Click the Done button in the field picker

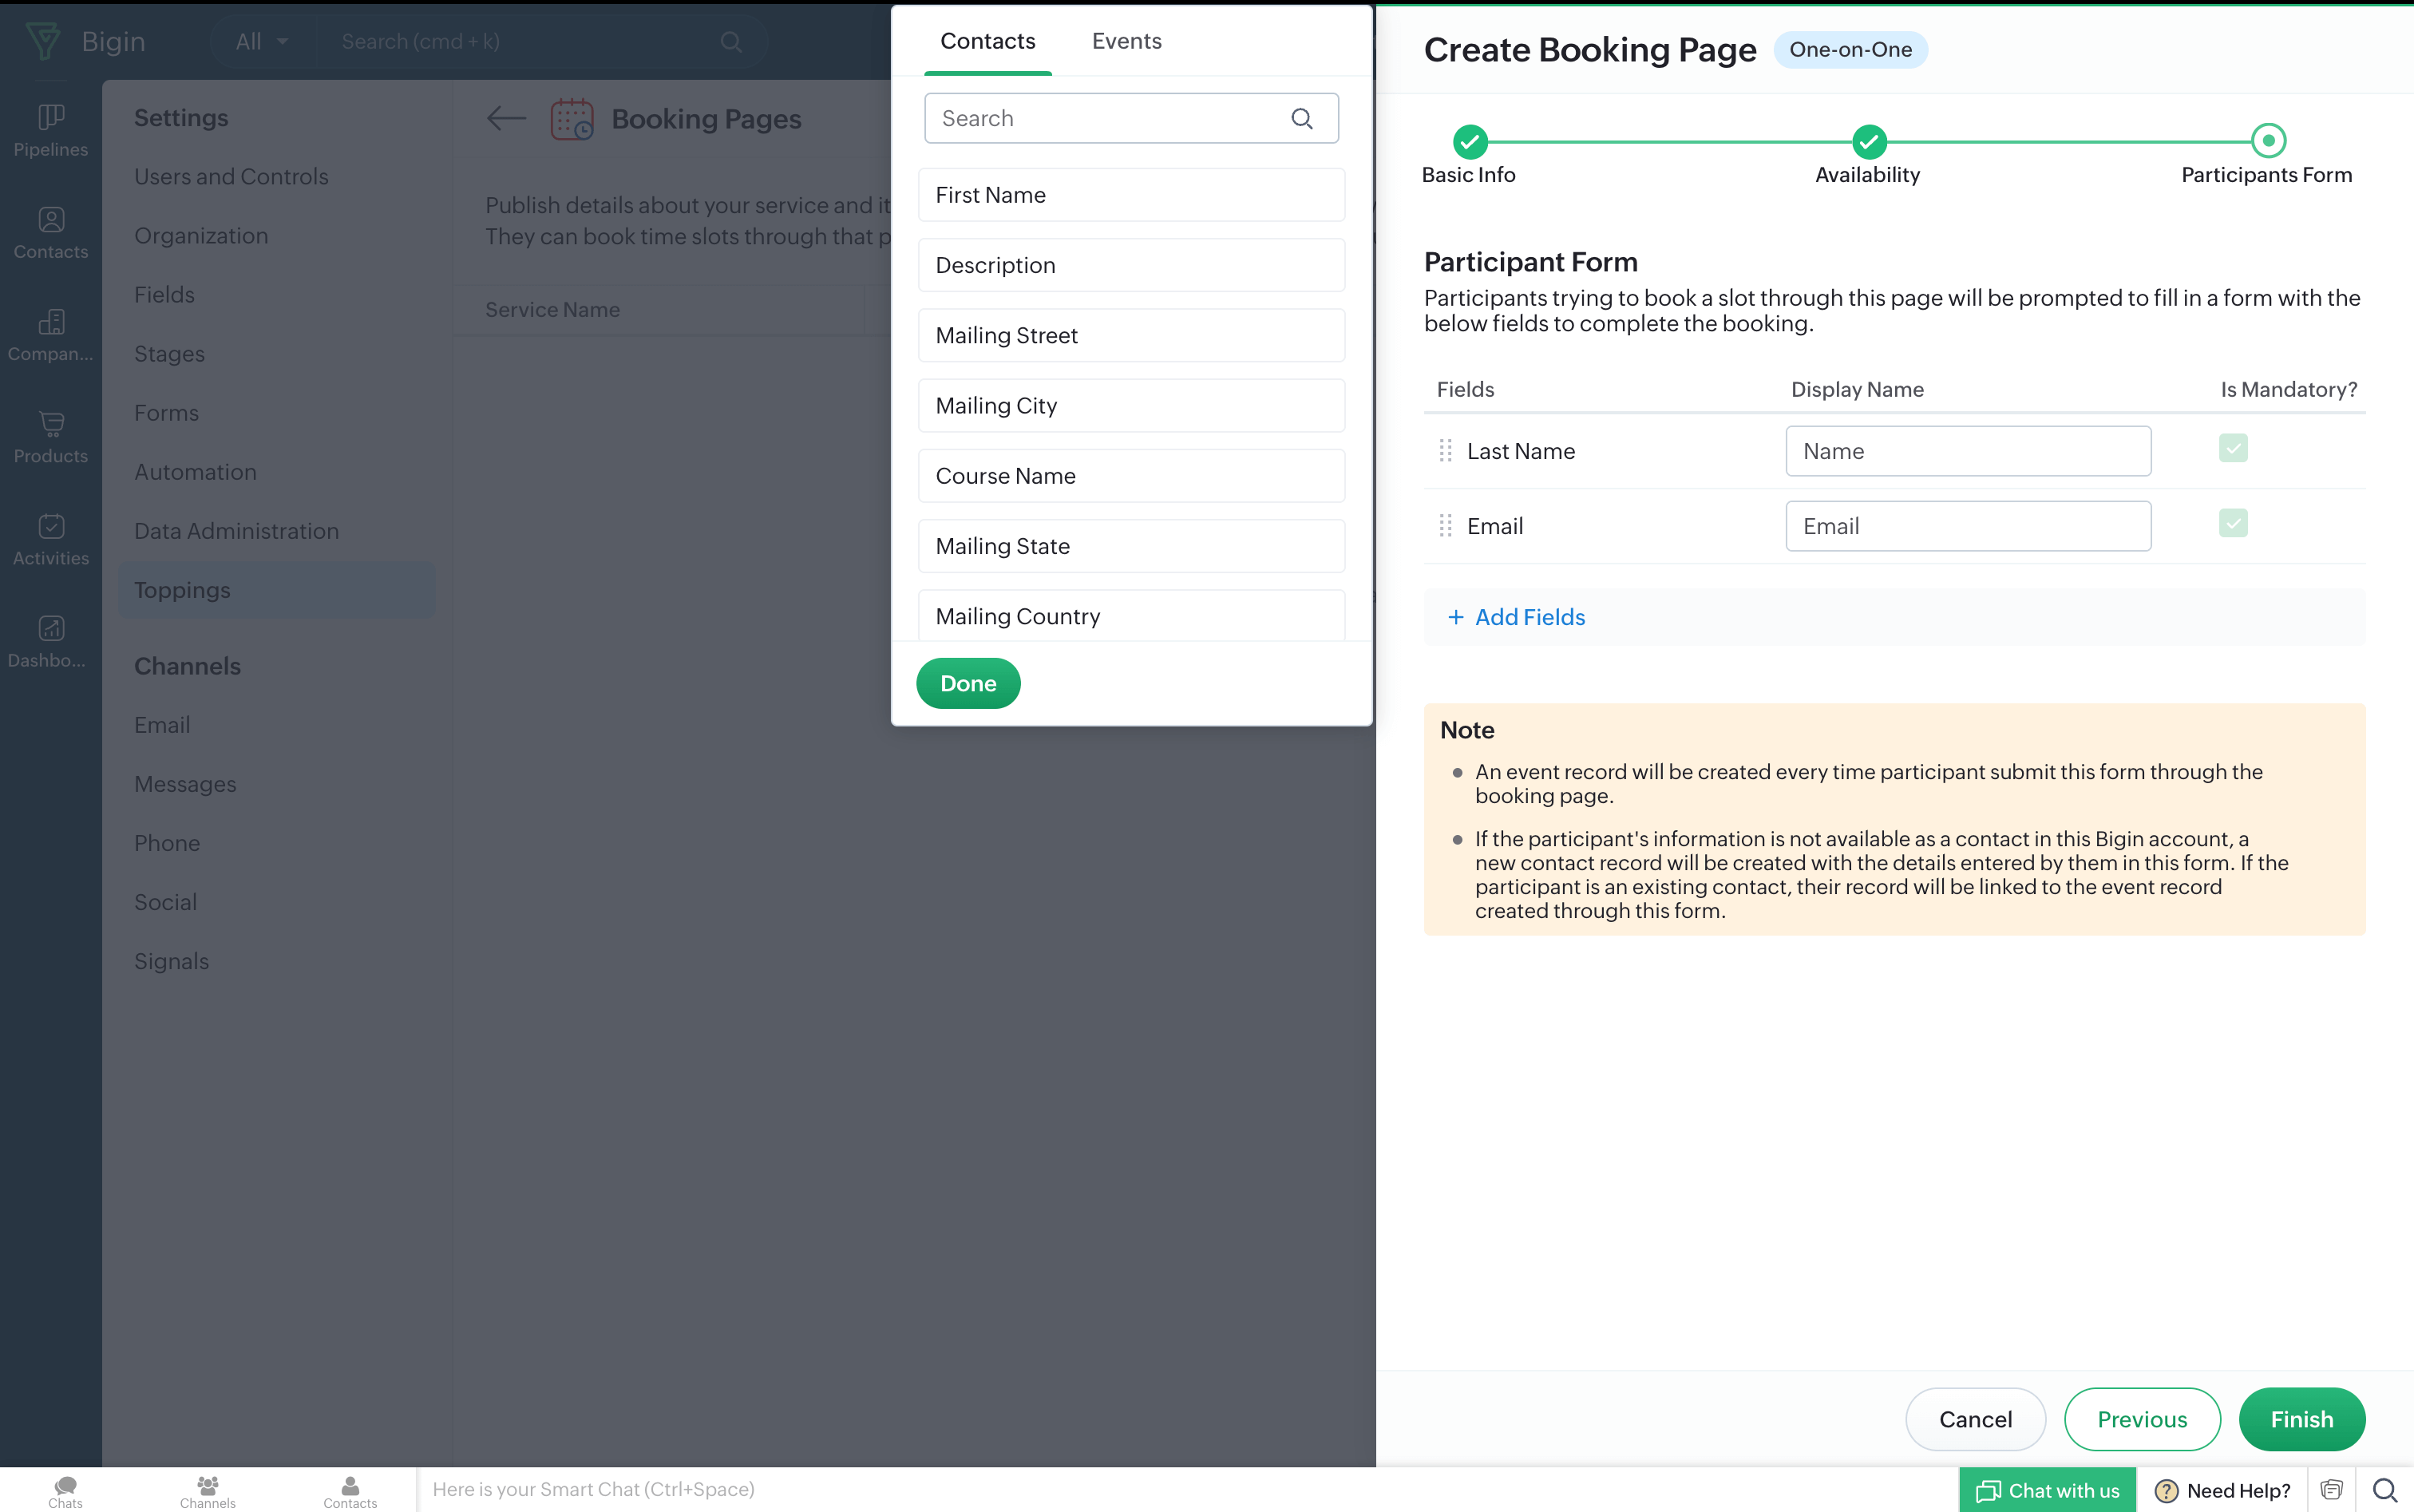click(968, 683)
